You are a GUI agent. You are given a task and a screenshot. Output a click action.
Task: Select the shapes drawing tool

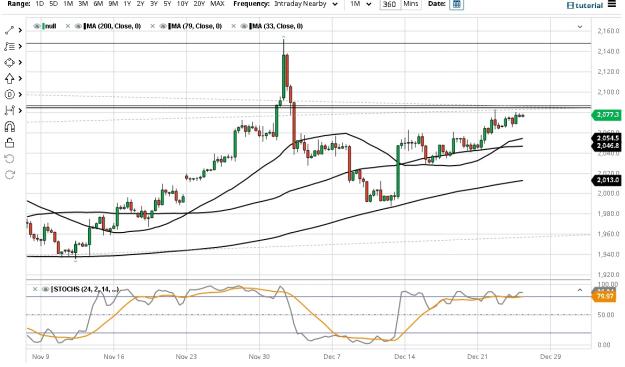[x=10, y=63]
